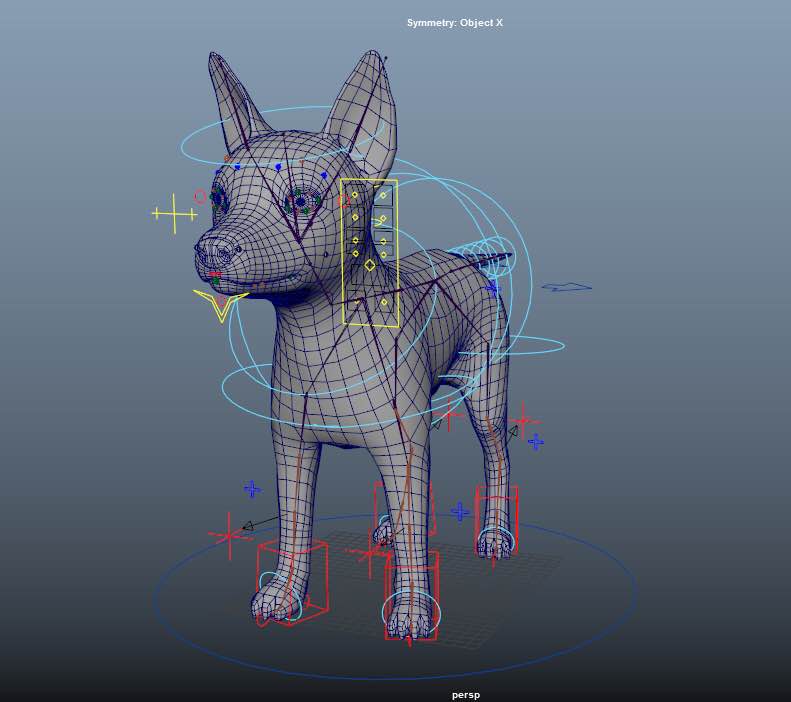
Task: Select the blue plus control right of the rear leg
Action: [x=536, y=442]
